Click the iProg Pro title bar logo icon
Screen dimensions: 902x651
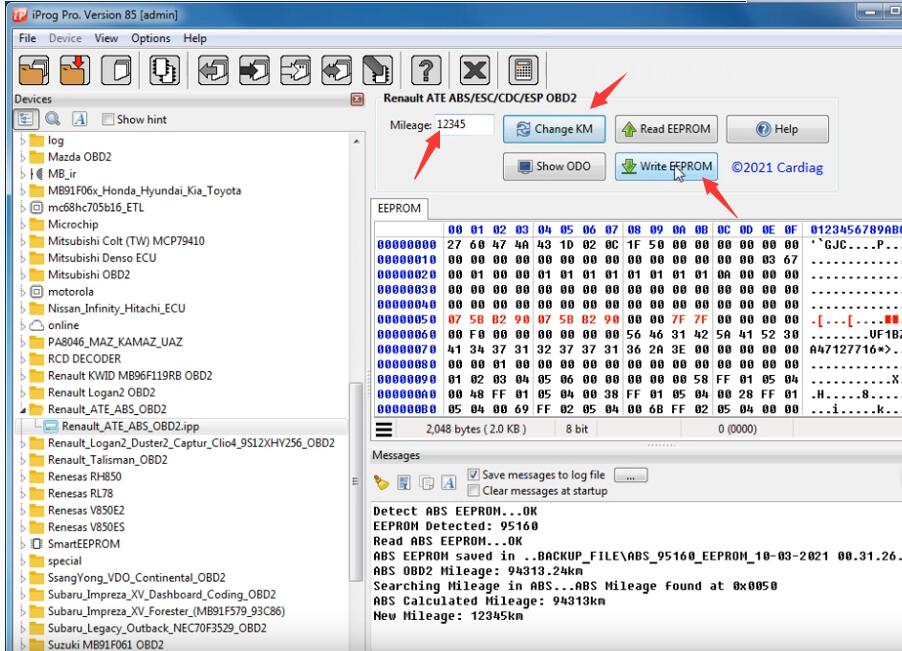[21, 14]
